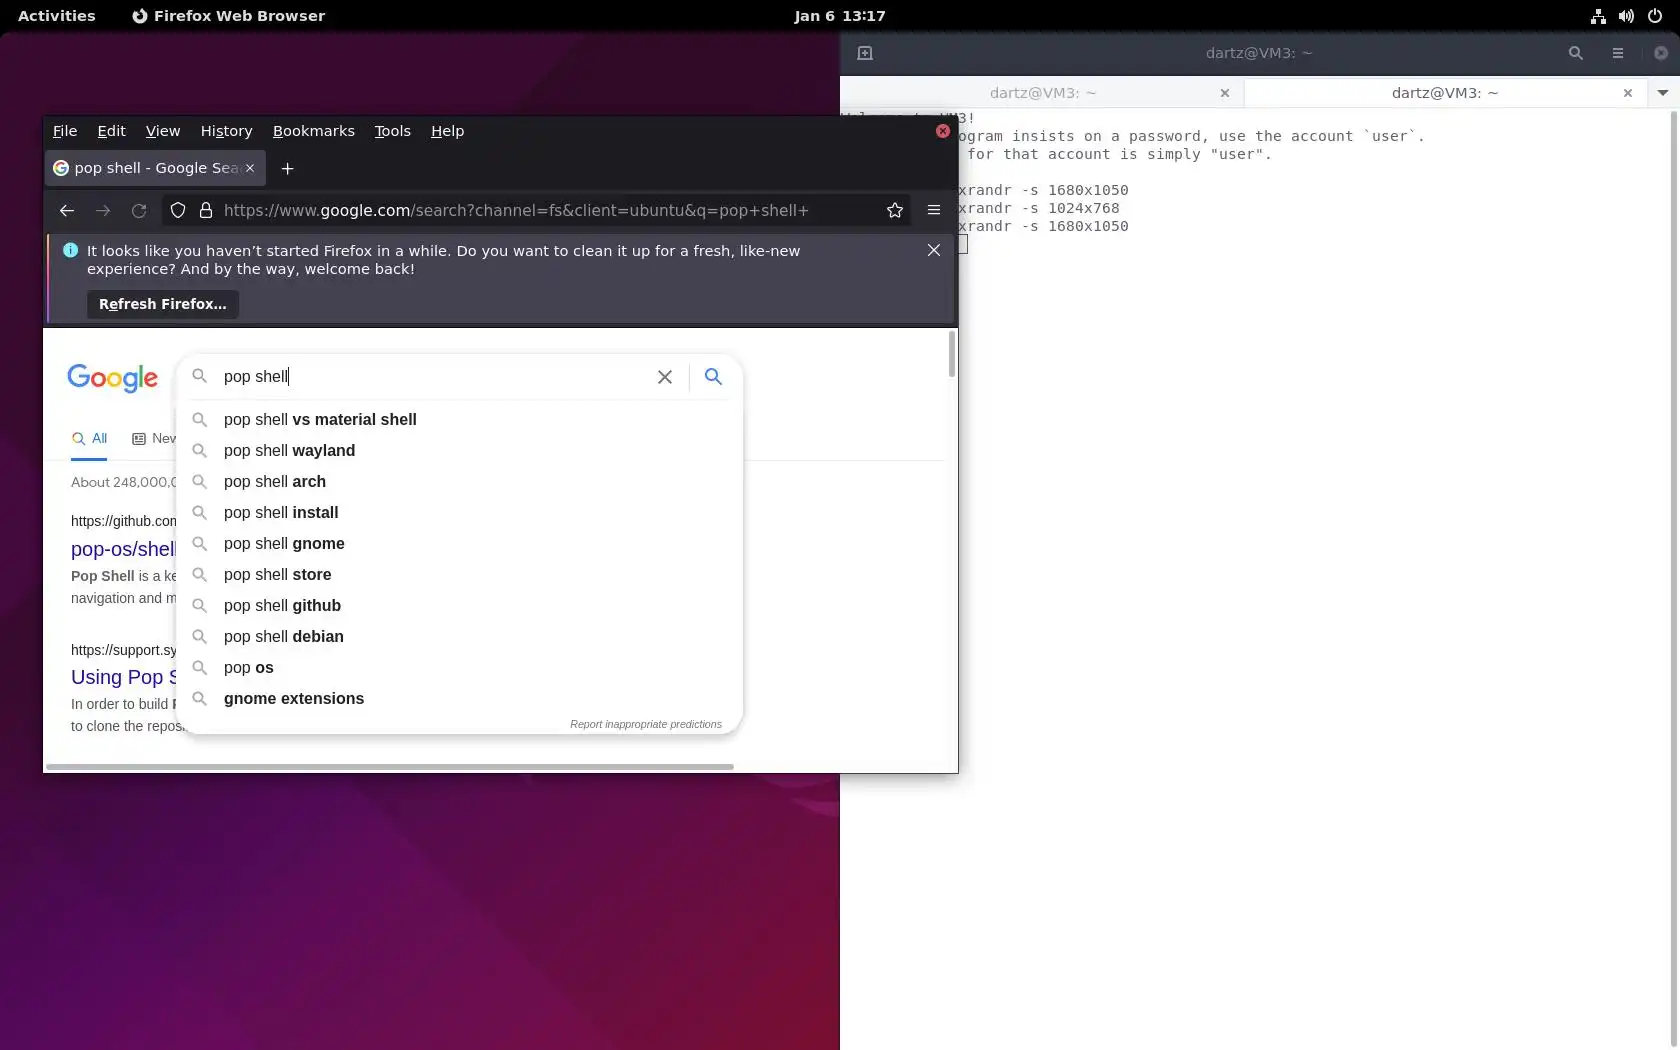Open the pop-os/shell search result
1680x1050 pixels.
coord(123,549)
